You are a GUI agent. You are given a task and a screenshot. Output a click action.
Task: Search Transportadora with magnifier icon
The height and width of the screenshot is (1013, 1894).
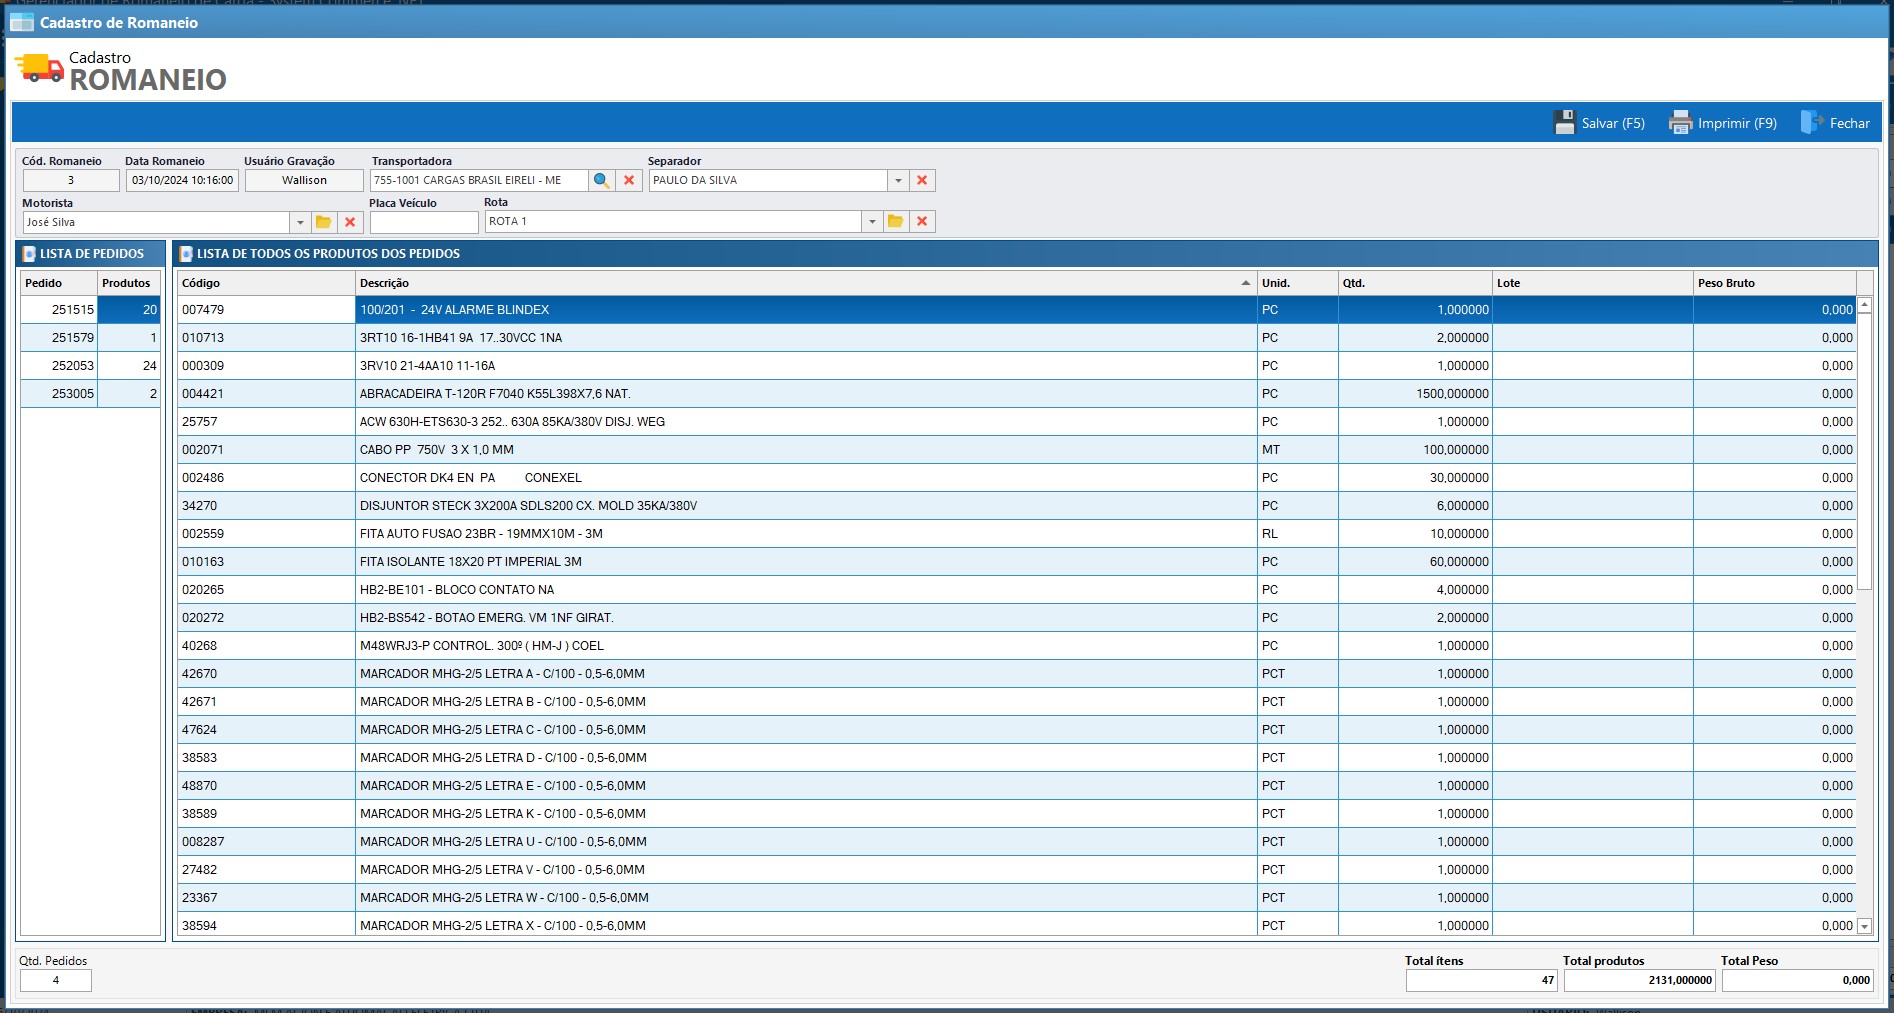[601, 181]
